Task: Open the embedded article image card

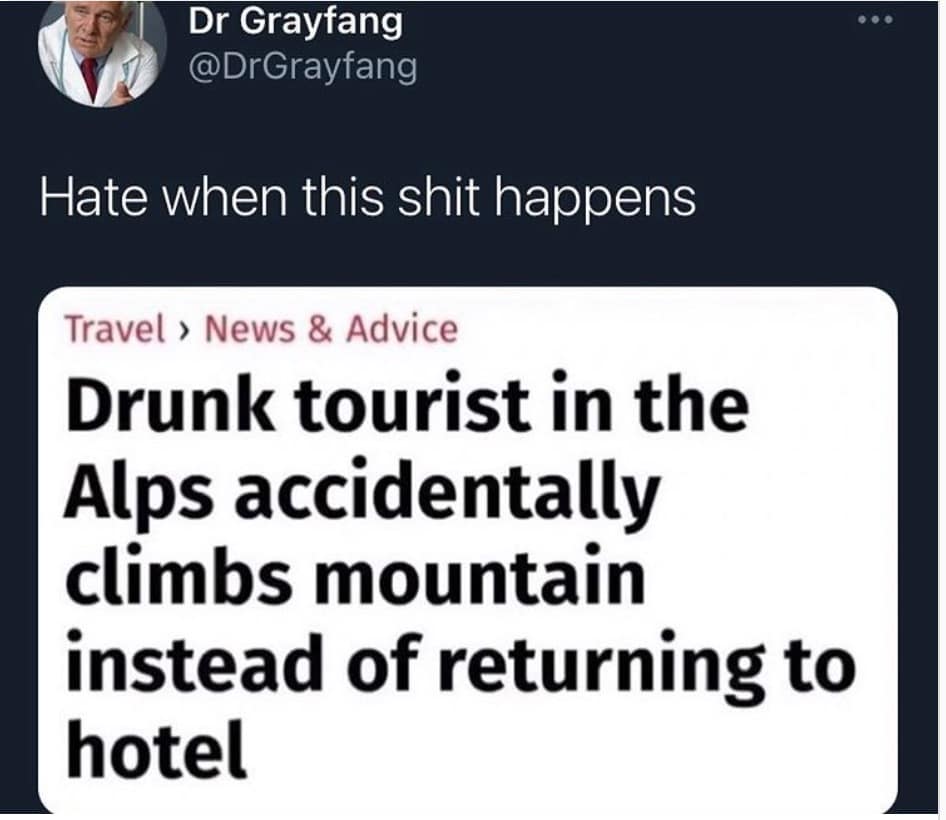Action: pyautogui.click(x=468, y=550)
